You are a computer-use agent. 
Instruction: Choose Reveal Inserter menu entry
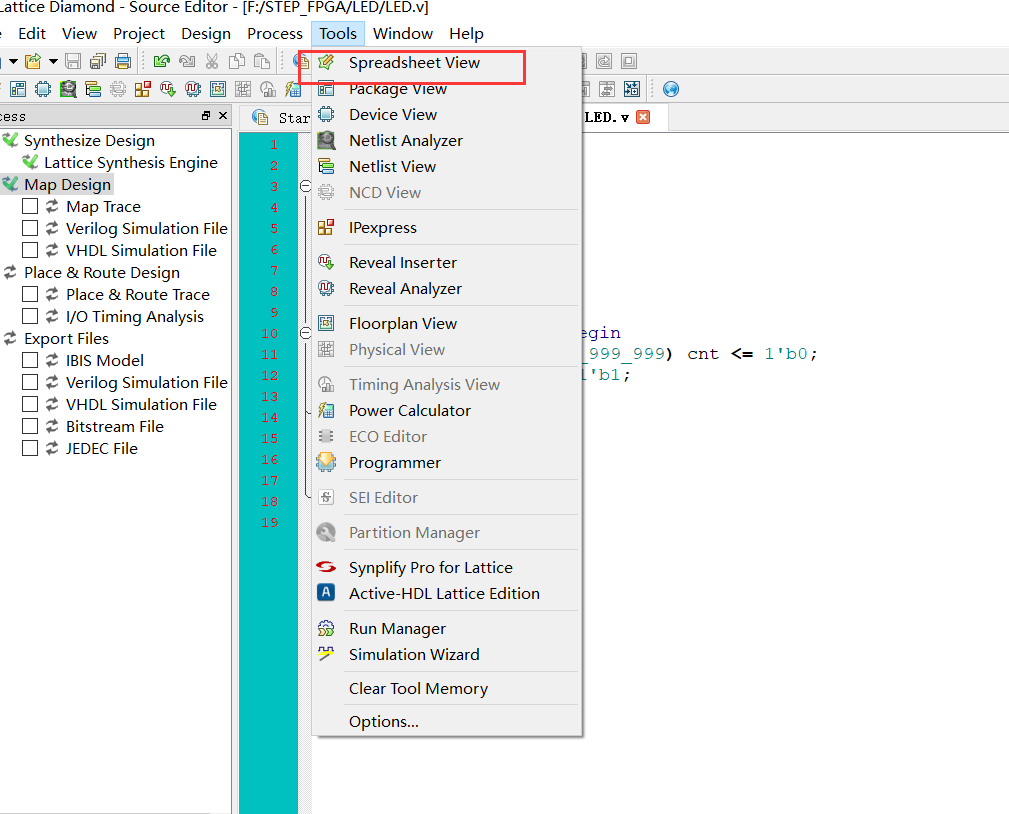tap(447, 263)
